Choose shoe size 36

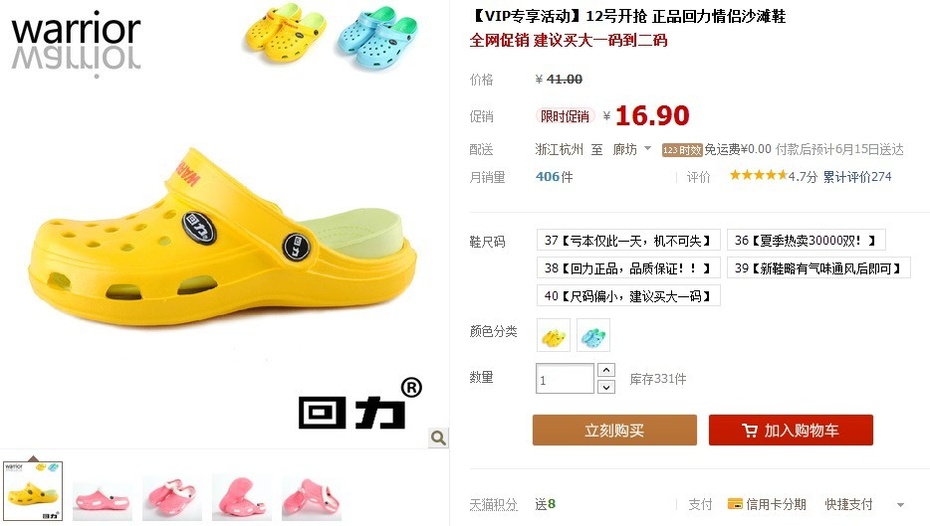(806, 240)
